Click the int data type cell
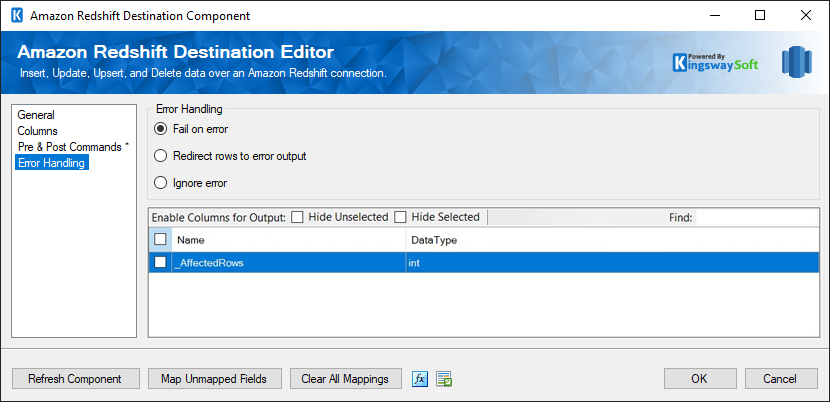The height and width of the screenshot is (402, 830). click(x=612, y=263)
